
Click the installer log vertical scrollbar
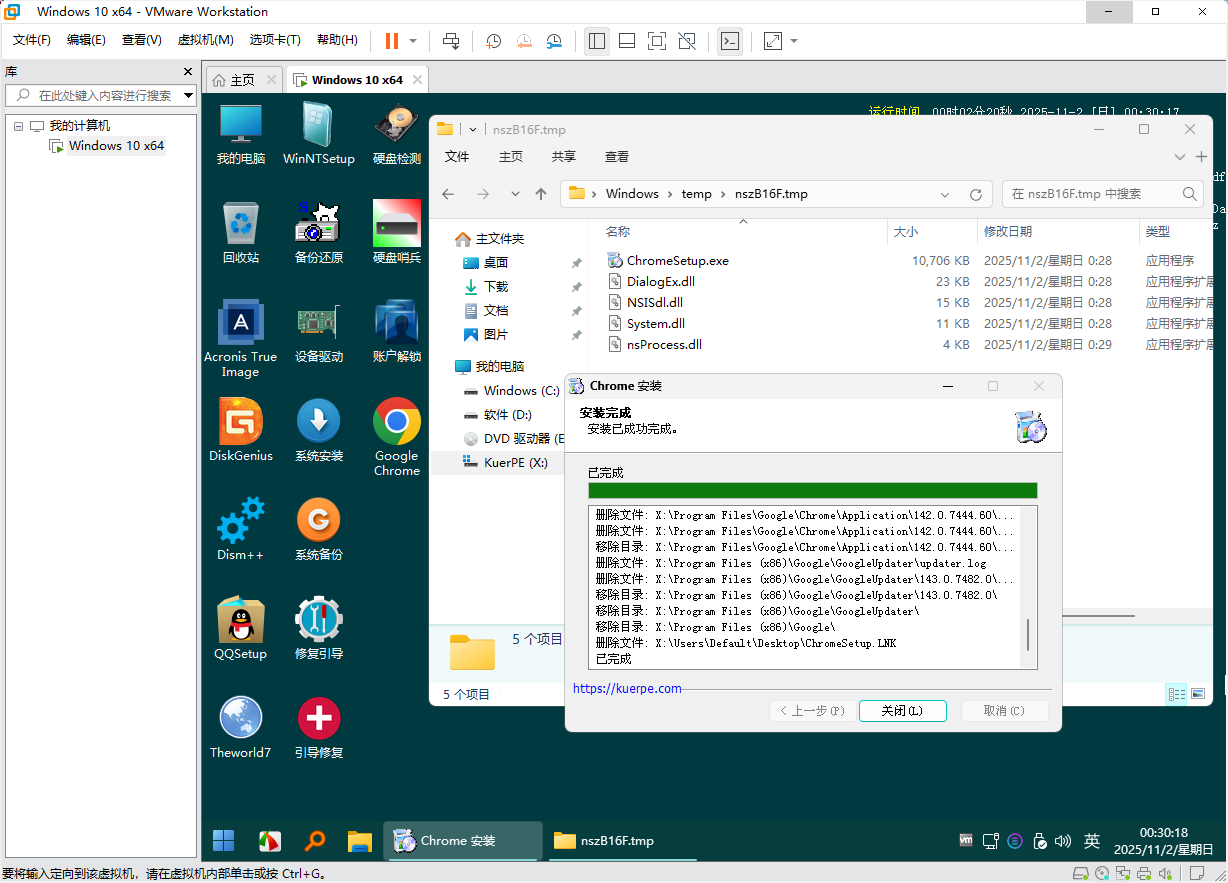[1028, 634]
